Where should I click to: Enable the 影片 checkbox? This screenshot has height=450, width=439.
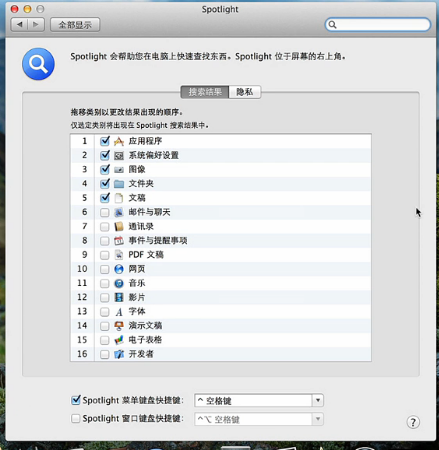click(x=105, y=297)
